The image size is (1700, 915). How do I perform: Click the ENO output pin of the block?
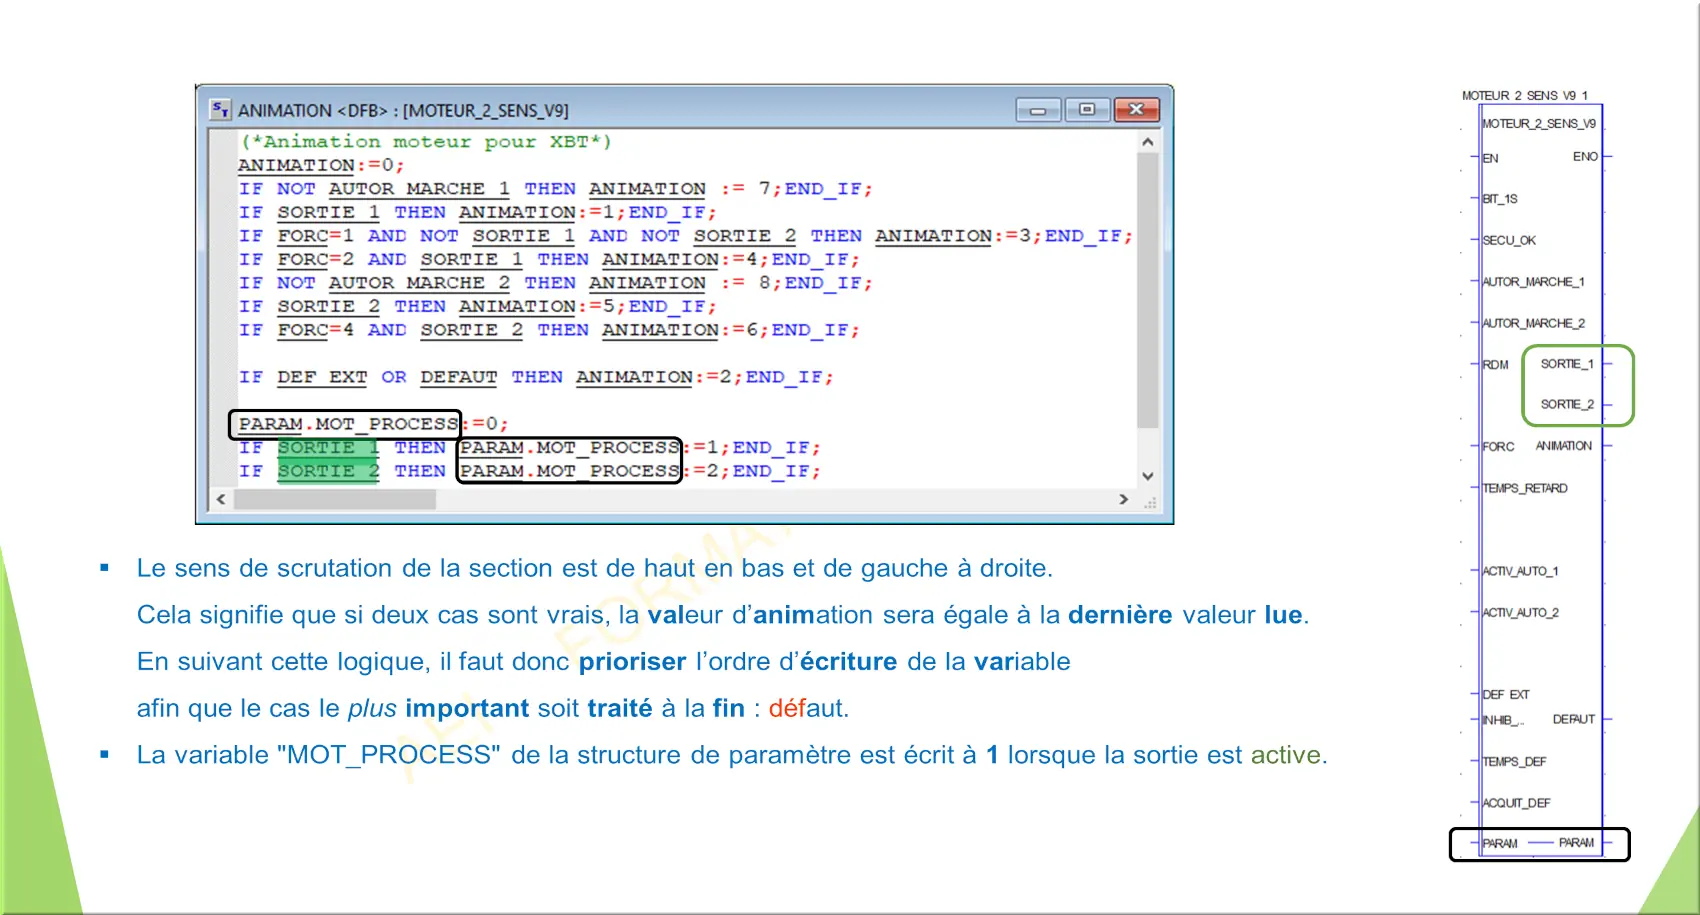pyautogui.click(x=1585, y=157)
